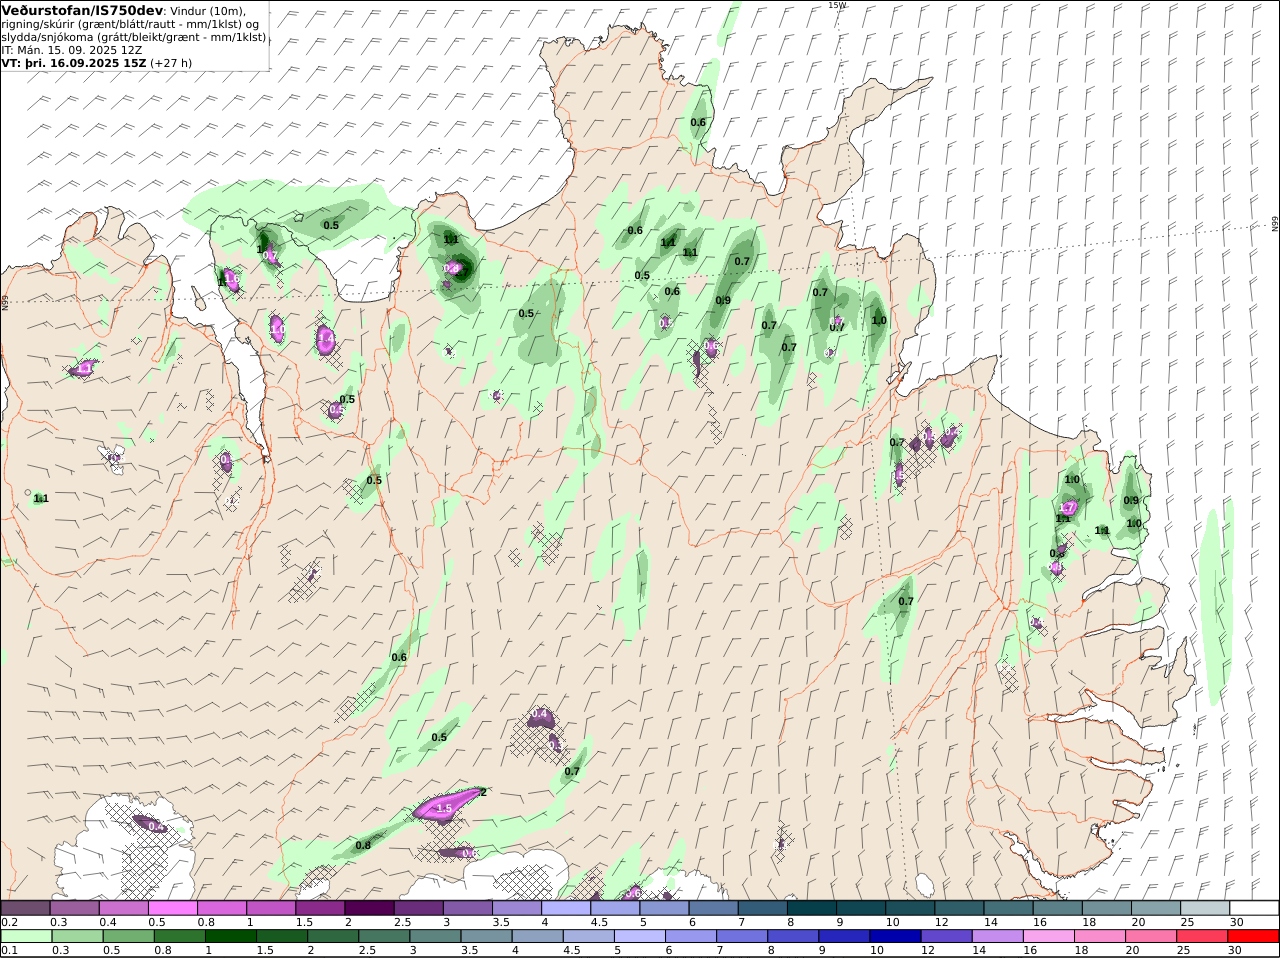Click the "0.1" label under rain scale
This screenshot has height=958, width=1280.
point(9,950)
